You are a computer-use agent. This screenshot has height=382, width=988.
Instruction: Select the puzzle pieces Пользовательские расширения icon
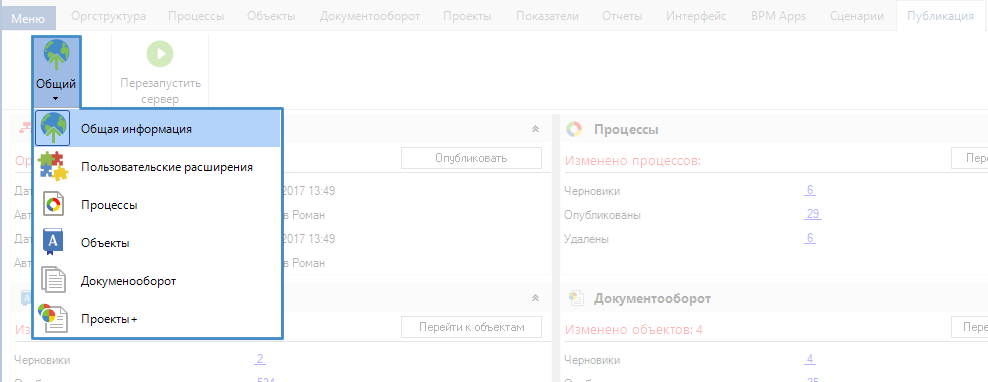click(53, 167)
